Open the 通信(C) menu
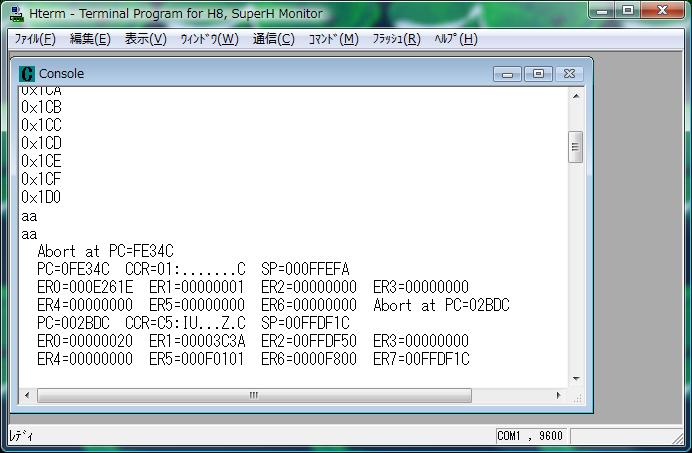This screenshot has width=692, height=453. click(273, 39)
